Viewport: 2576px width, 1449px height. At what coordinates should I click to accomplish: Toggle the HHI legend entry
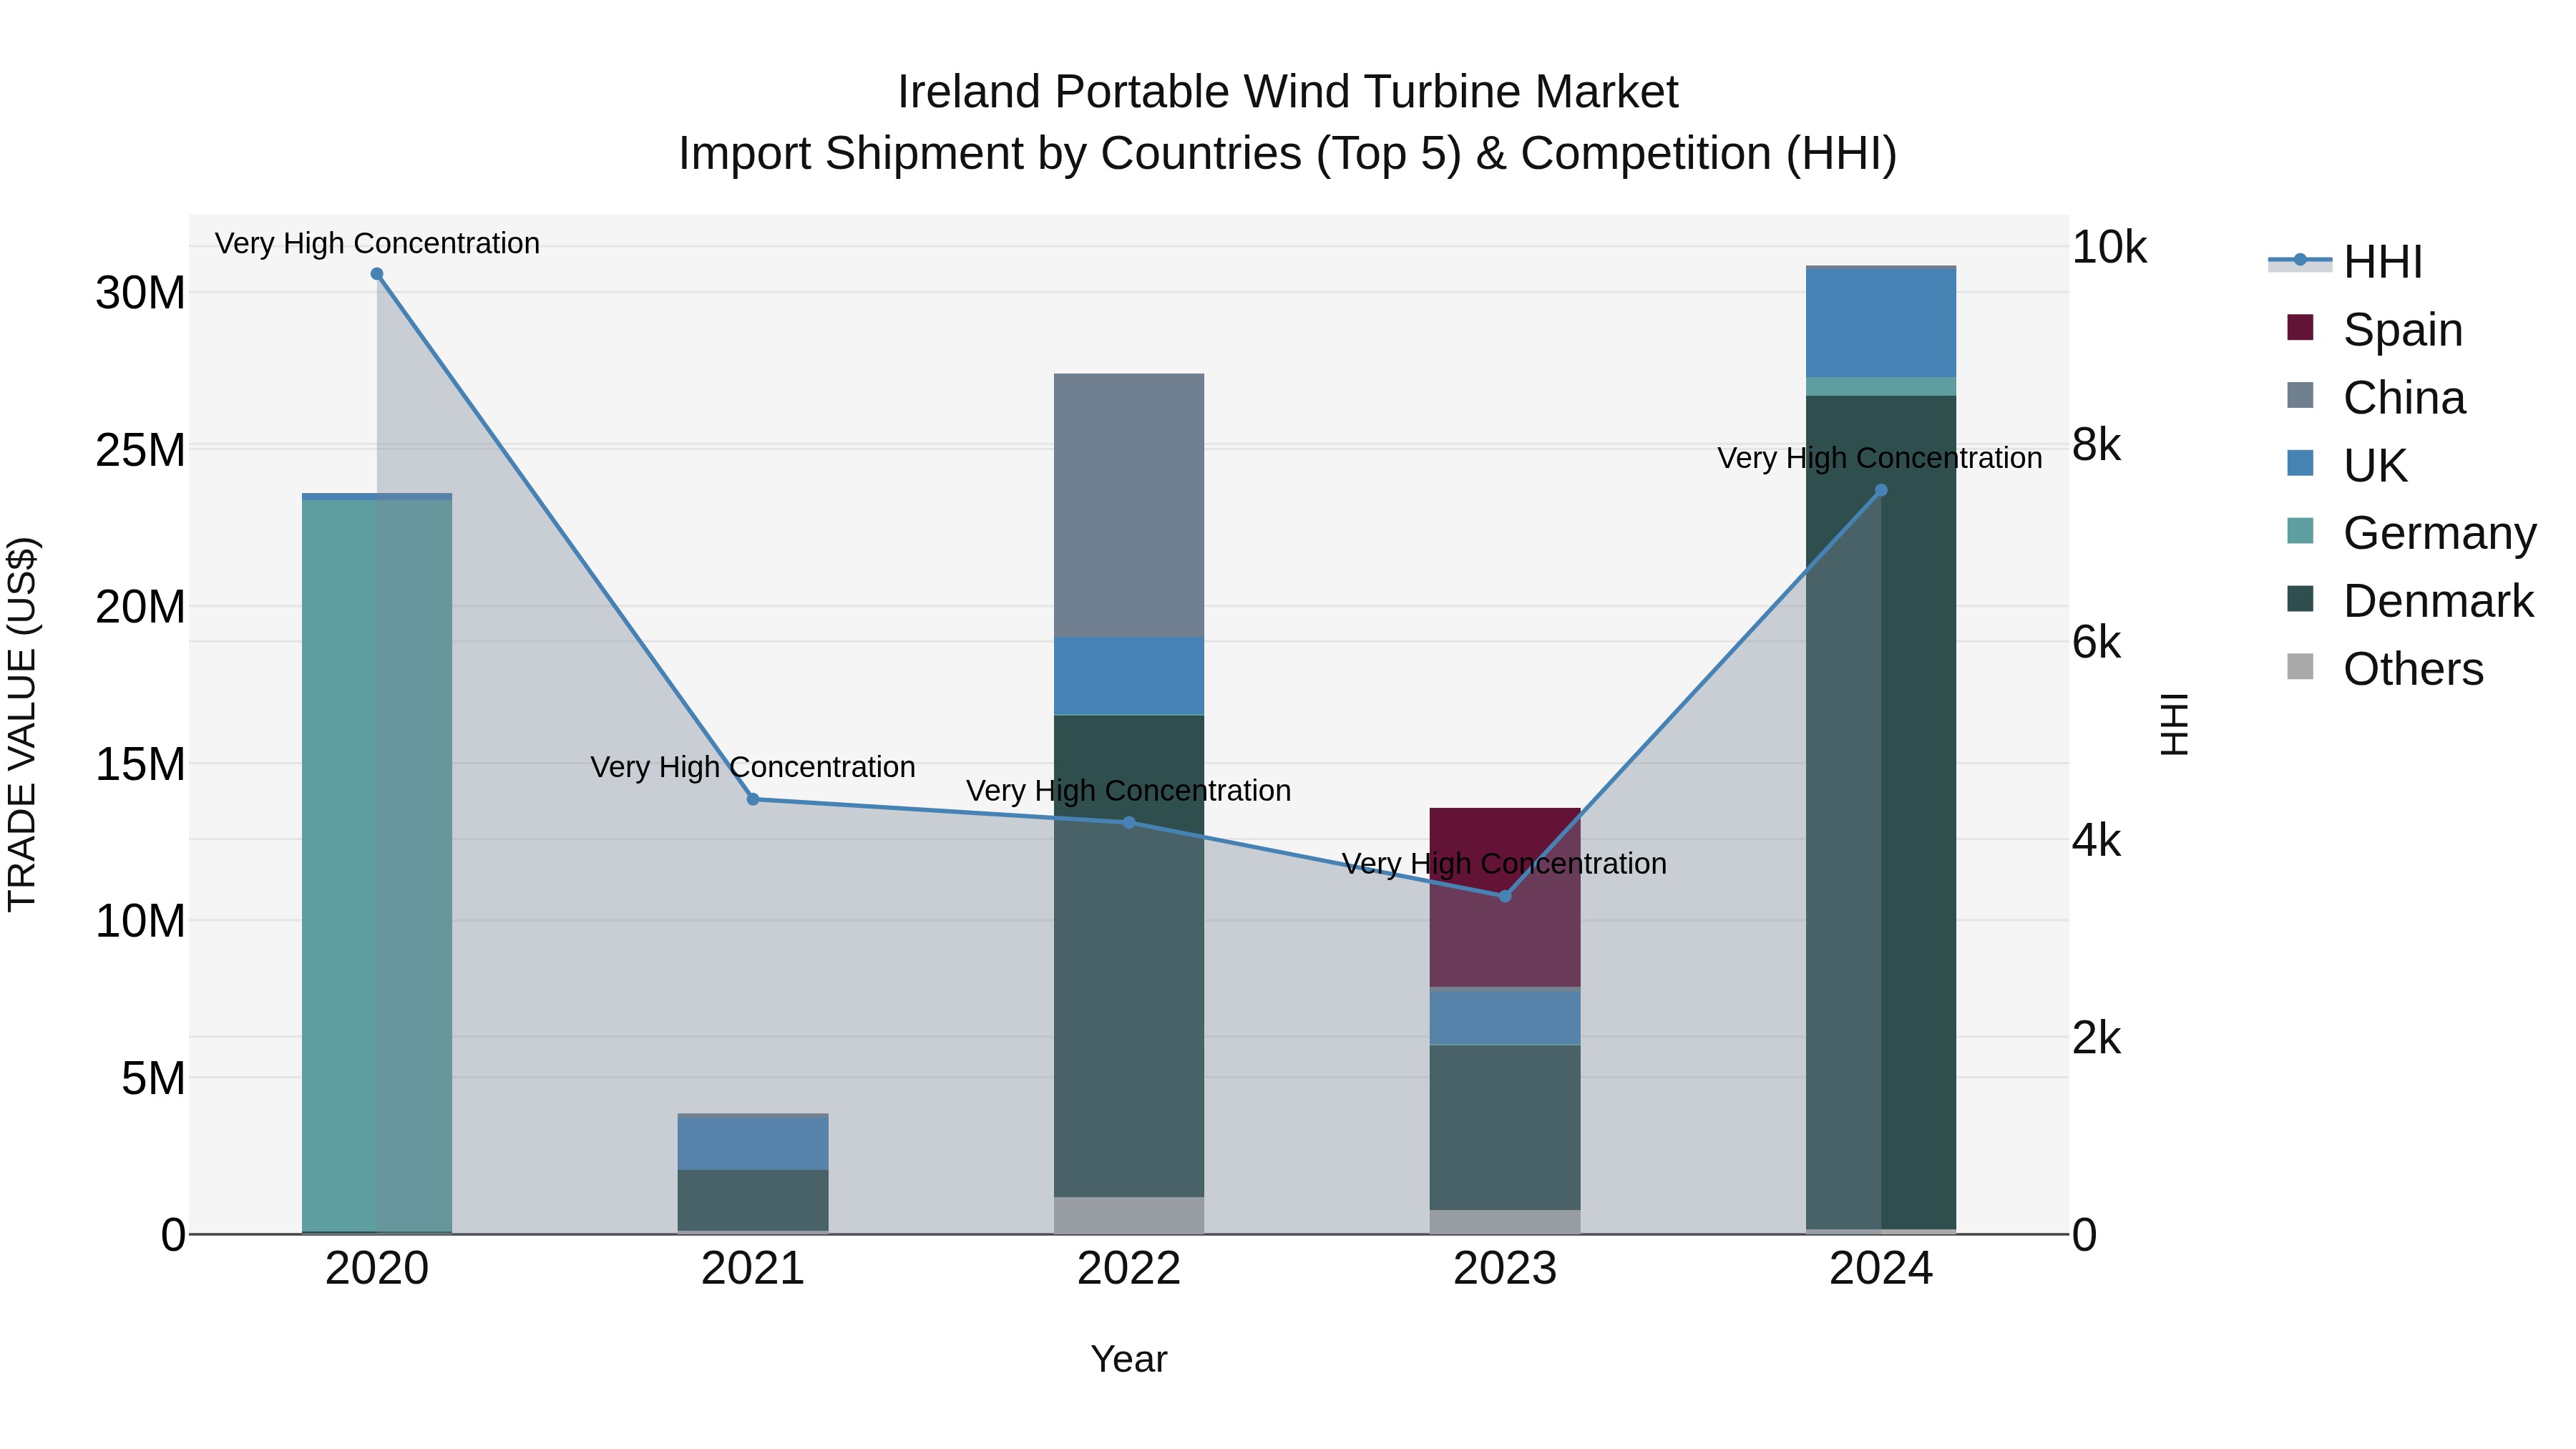tap(2345, 262)
